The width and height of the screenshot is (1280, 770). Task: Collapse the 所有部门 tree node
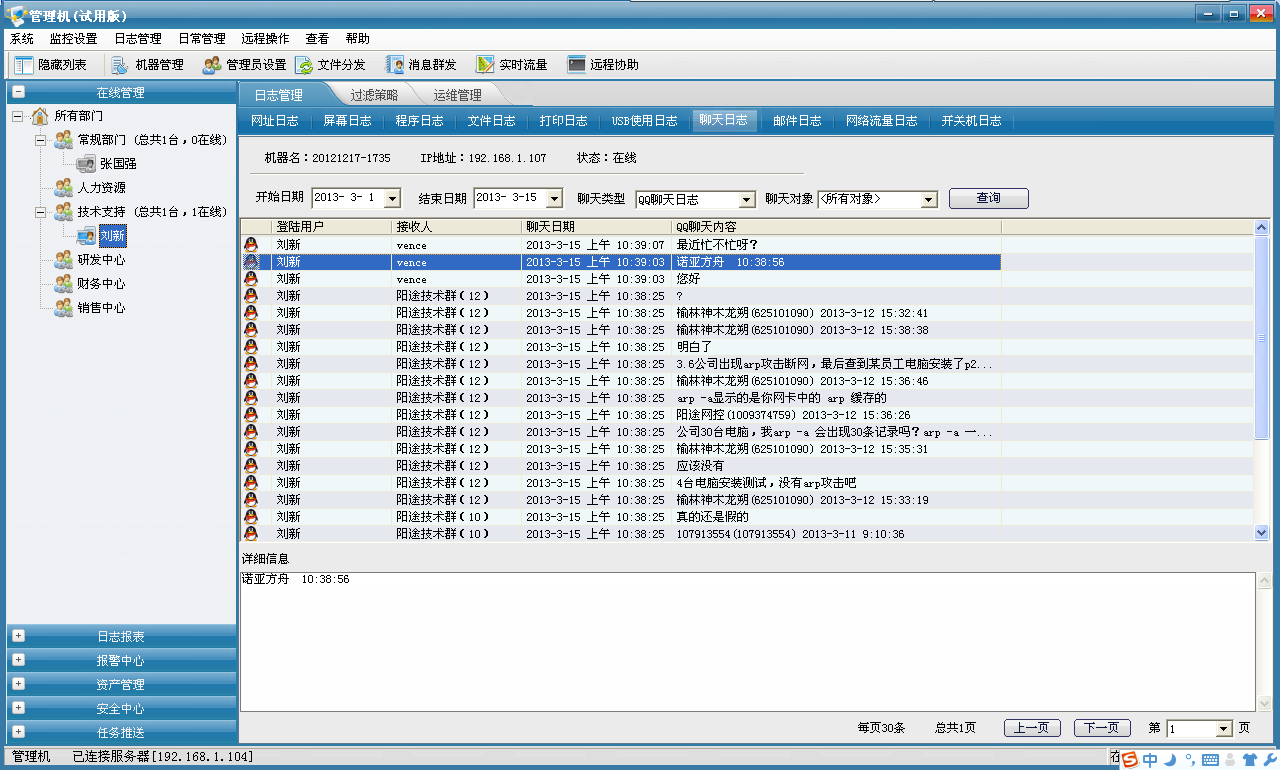[x=18, y=116]
